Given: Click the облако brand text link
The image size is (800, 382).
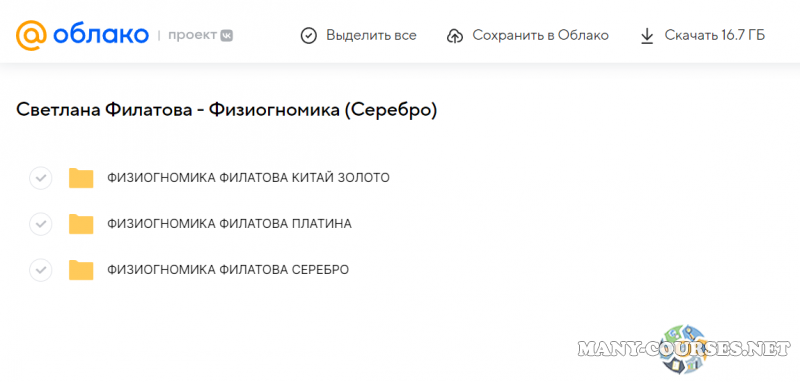Looking at the screenshot, I should pos(101,35).
